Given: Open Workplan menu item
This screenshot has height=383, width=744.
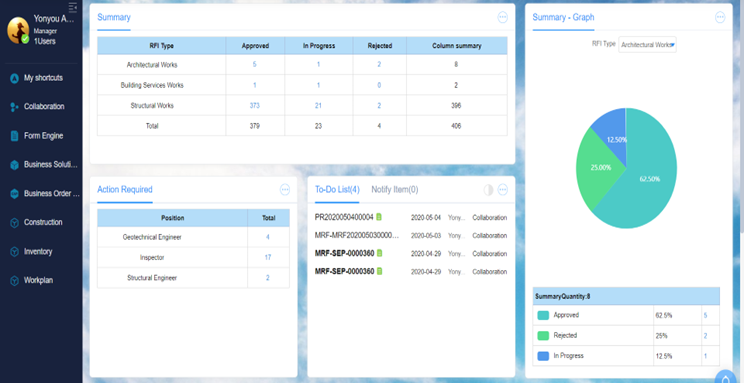Looking at the screenshot, I should [38, 280].
